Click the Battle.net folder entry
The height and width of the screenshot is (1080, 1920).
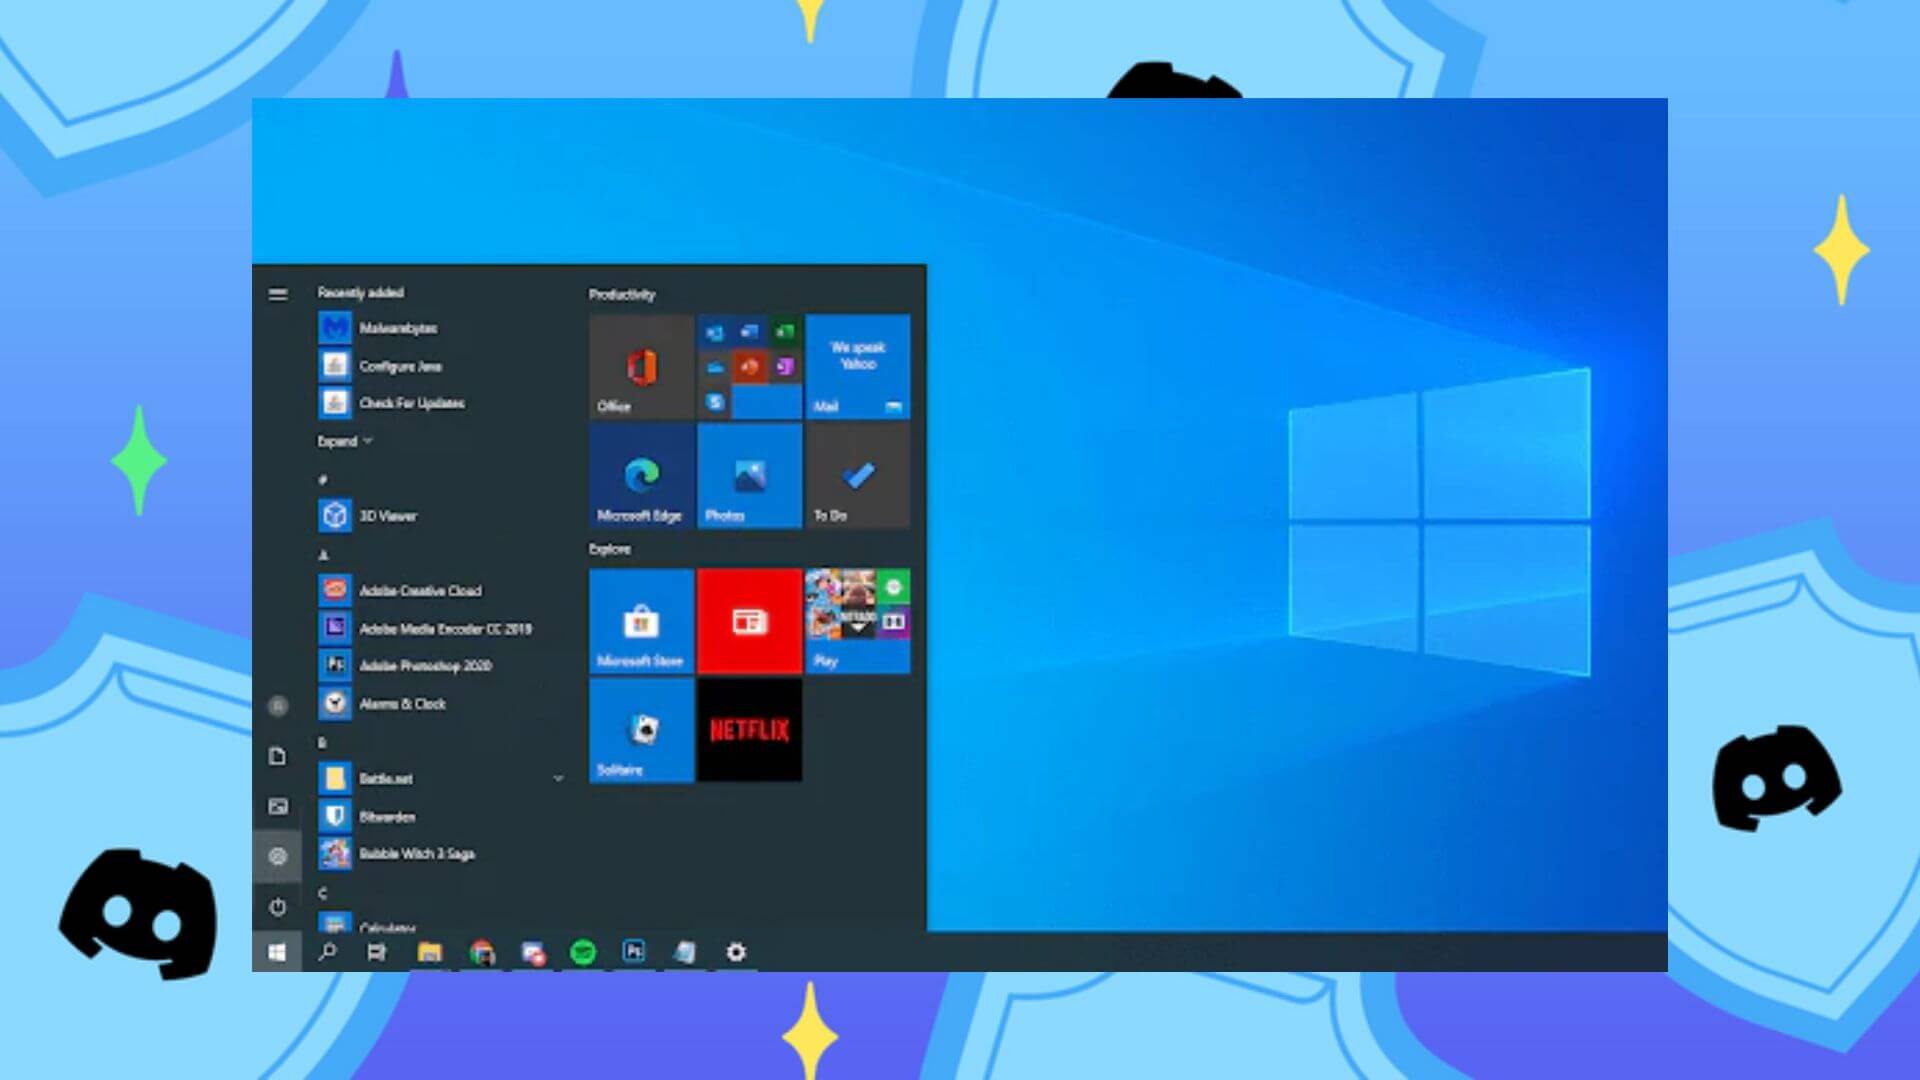(440, 779)
